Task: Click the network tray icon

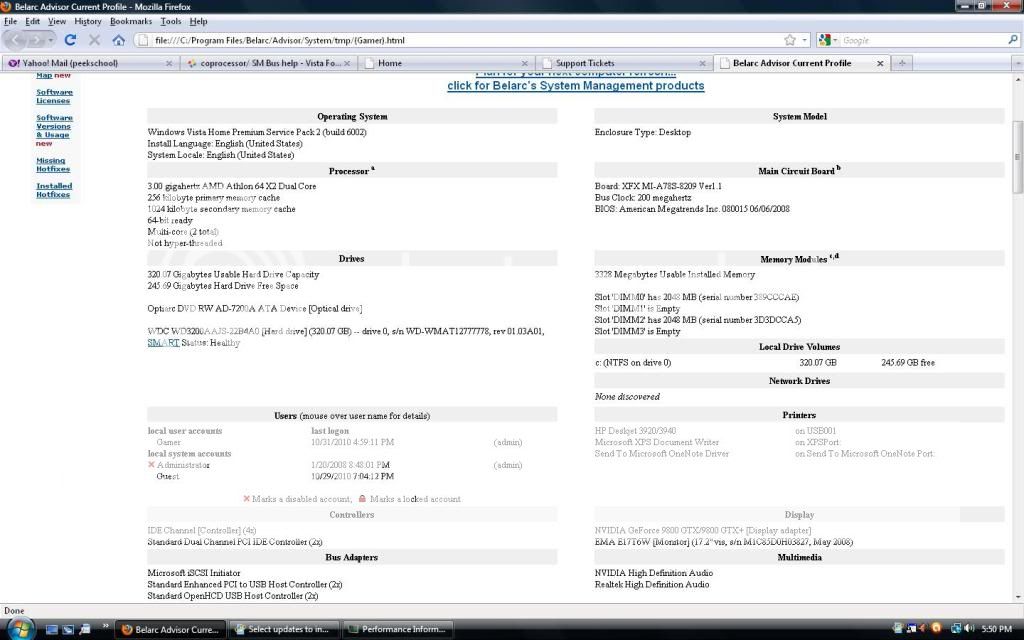Action: [956, 628]
